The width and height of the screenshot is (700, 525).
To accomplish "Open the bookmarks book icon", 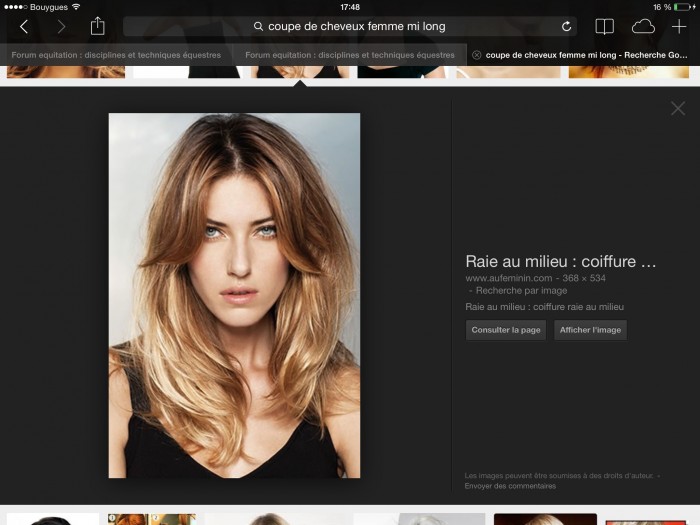I will [x=604, y=27].
